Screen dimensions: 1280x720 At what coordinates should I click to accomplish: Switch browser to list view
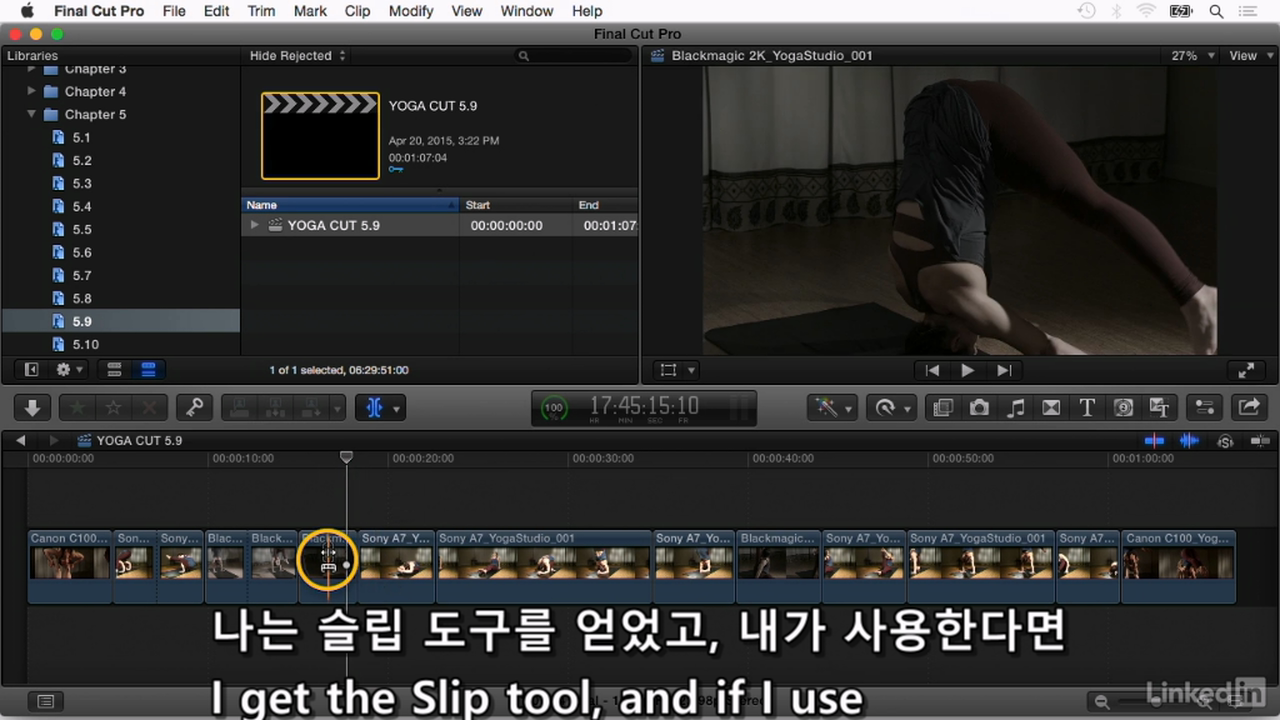tap(148, 370)
